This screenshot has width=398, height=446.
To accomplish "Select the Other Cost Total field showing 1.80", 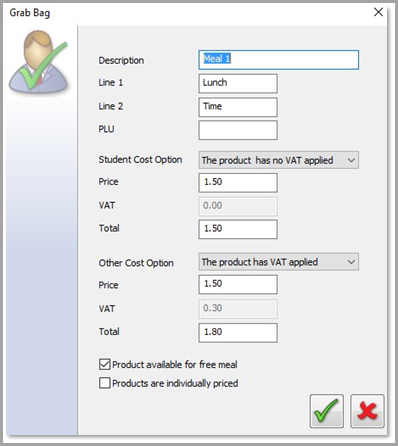I will [238, 333].
